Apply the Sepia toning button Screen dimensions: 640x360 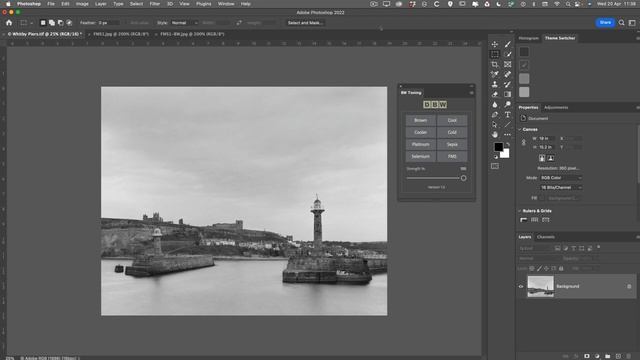pyautogui.click(x=452, y=144)
